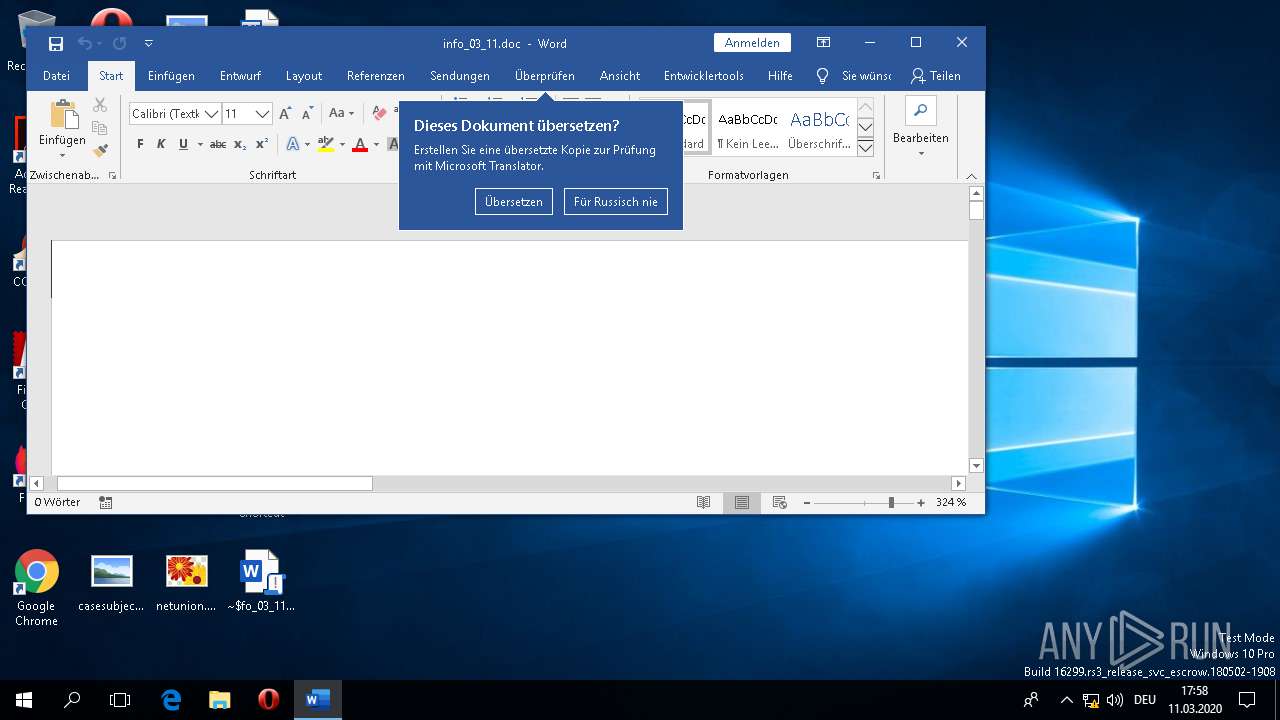Click the zoom-out minus button

807,502
